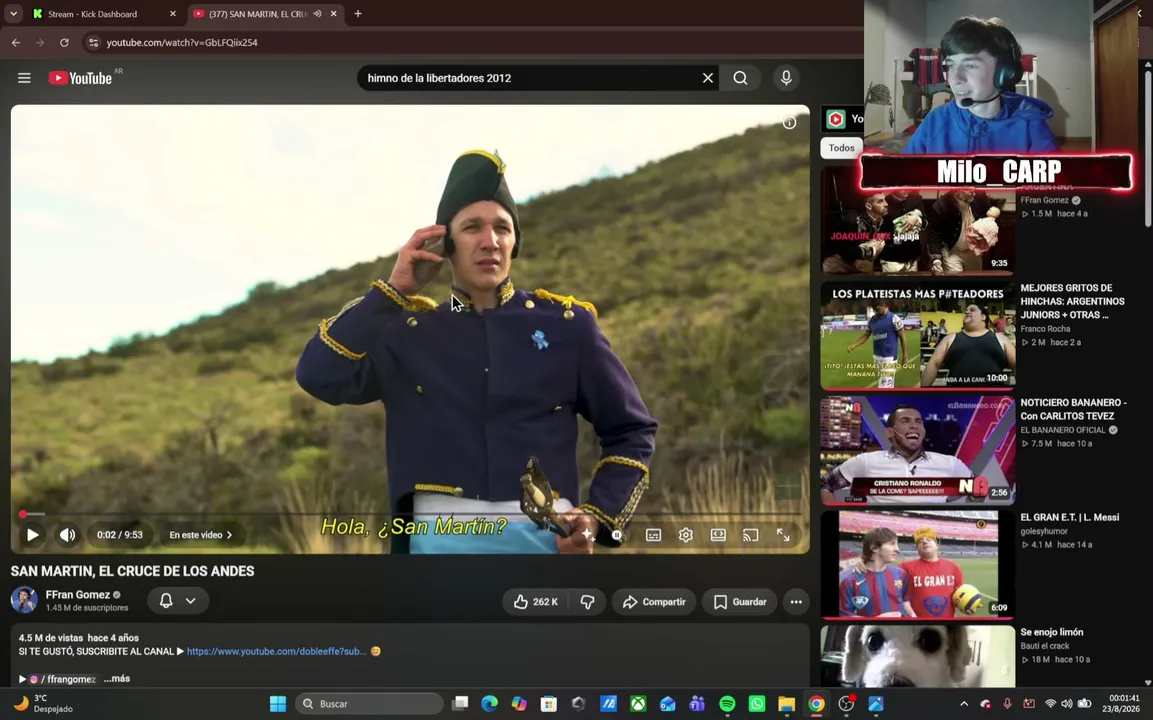This screenshot has width=1153, height=720.
Task: Open taskbar weather widget 3°C Despejado
Action: [x=43, y=704]
